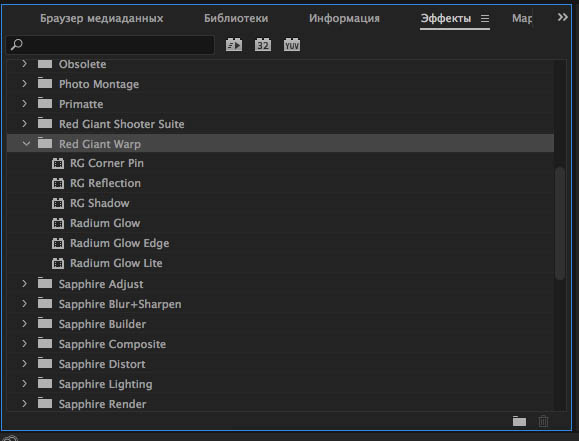Expand the Sapphire Adjust chevron
The height and width of the screenshot is (441, 579).
click(24, 284)
